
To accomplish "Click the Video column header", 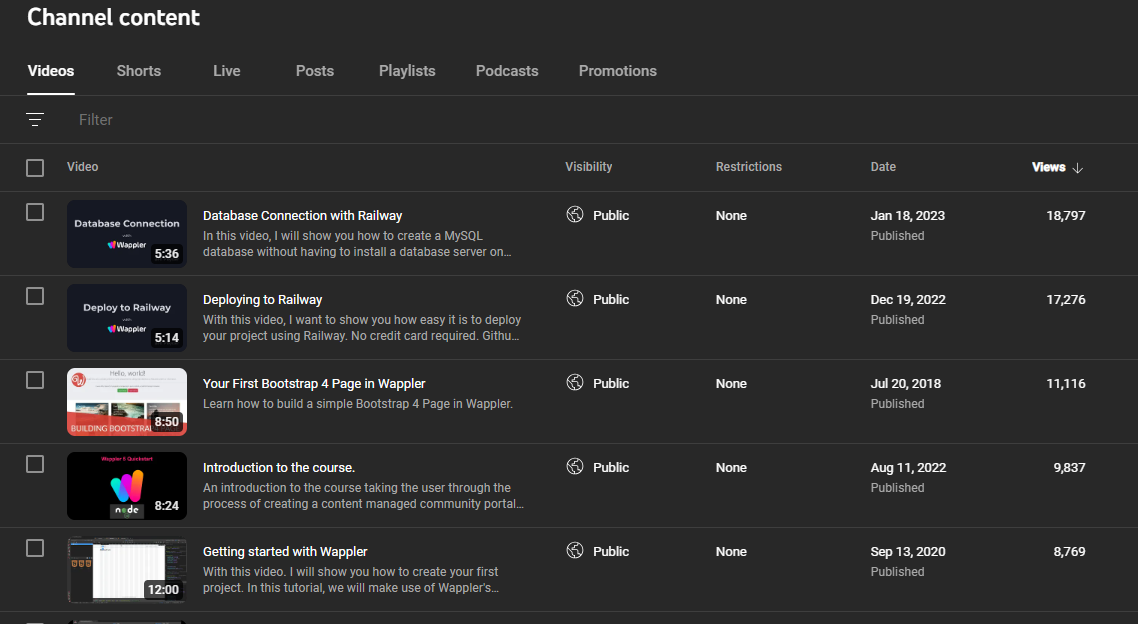I will click(x=83, y=167).
